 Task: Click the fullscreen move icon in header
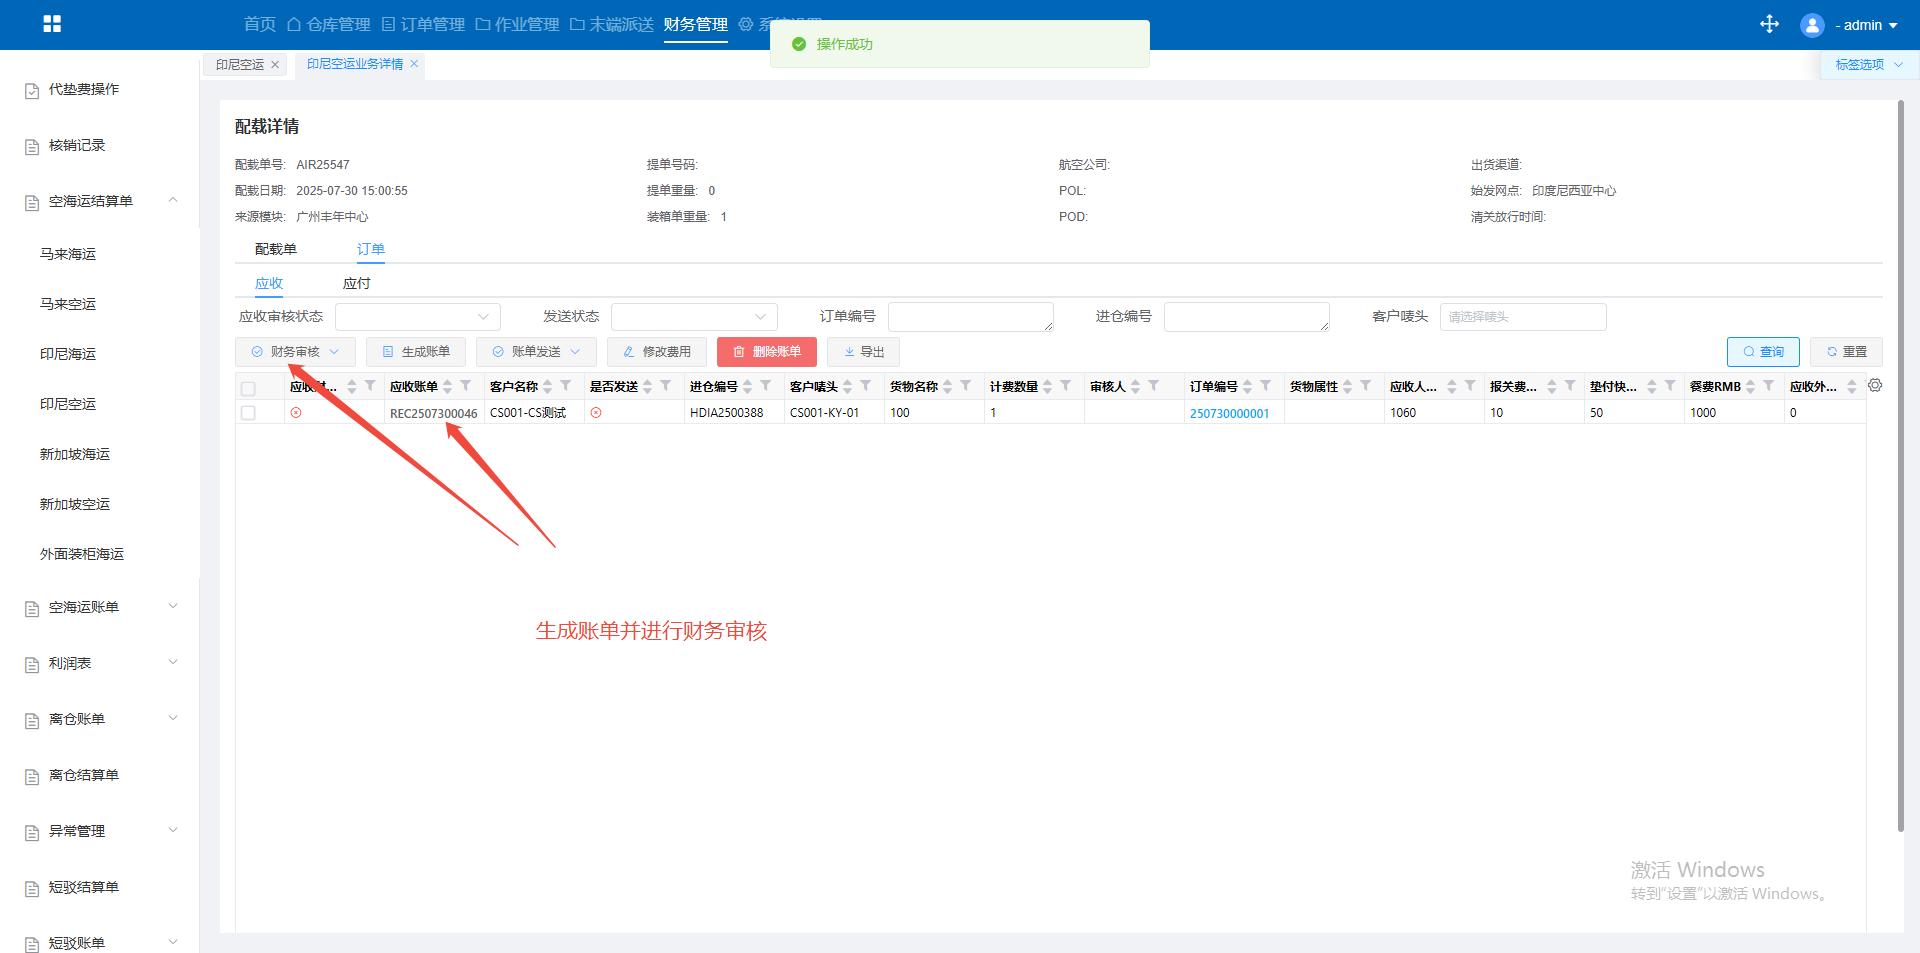tap(1769, 24)
